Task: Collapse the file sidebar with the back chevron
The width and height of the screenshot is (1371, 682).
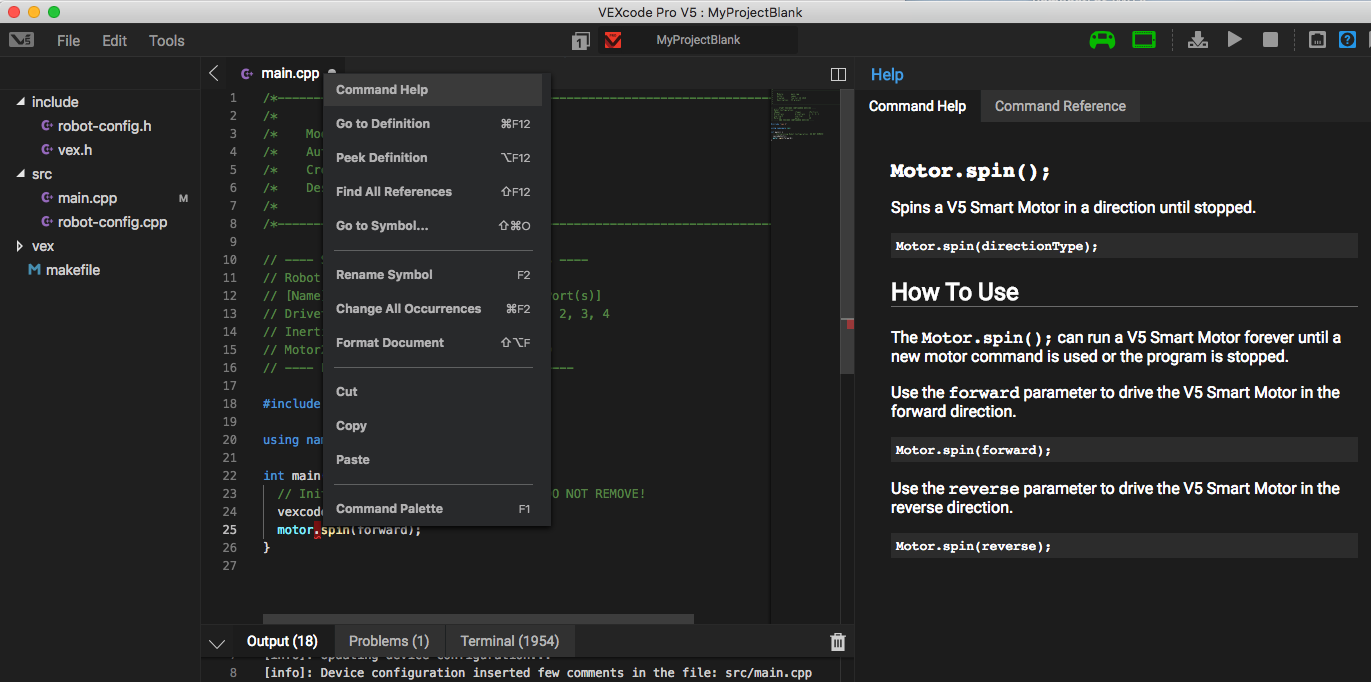Action: [213, 73]
